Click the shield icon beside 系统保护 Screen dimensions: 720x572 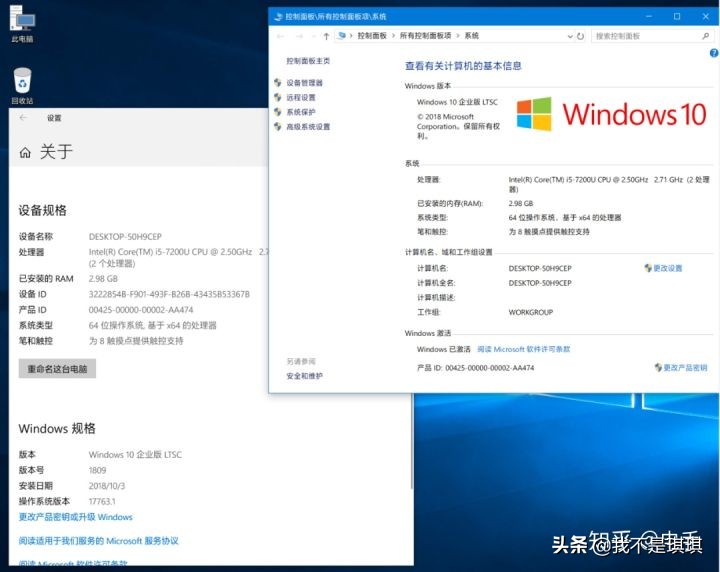[278, 112]
